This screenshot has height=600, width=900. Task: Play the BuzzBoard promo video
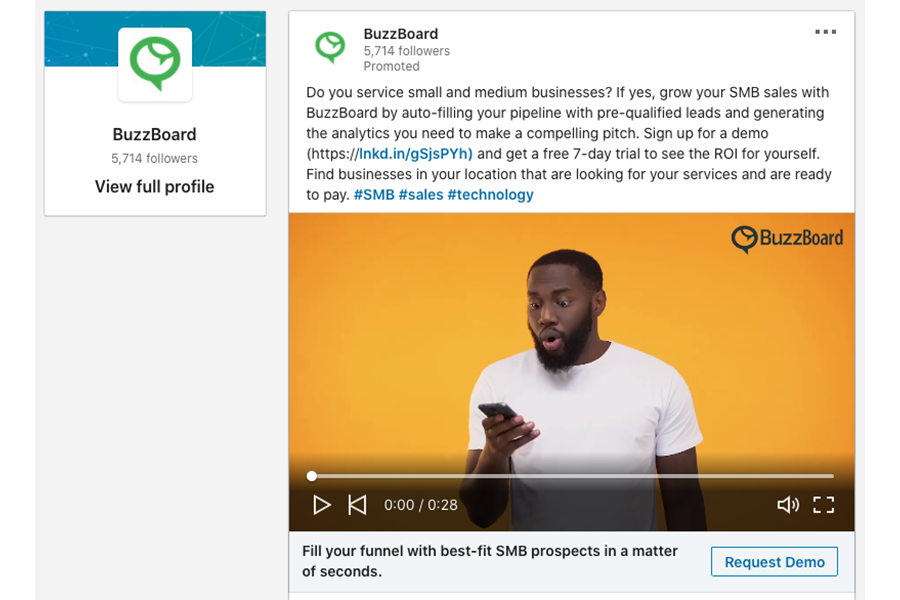coord(321,505)
